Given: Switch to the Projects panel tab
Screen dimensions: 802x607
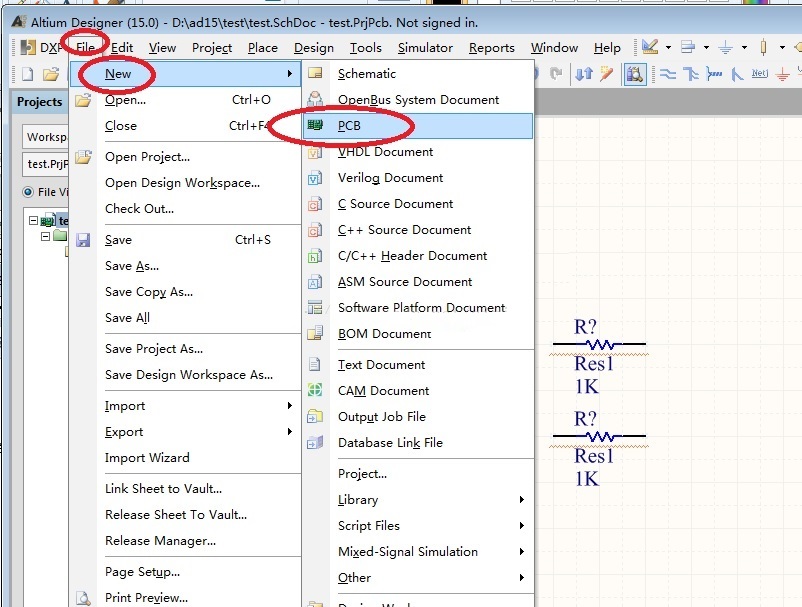Looking at the screenshot, I should pos(40,102).
